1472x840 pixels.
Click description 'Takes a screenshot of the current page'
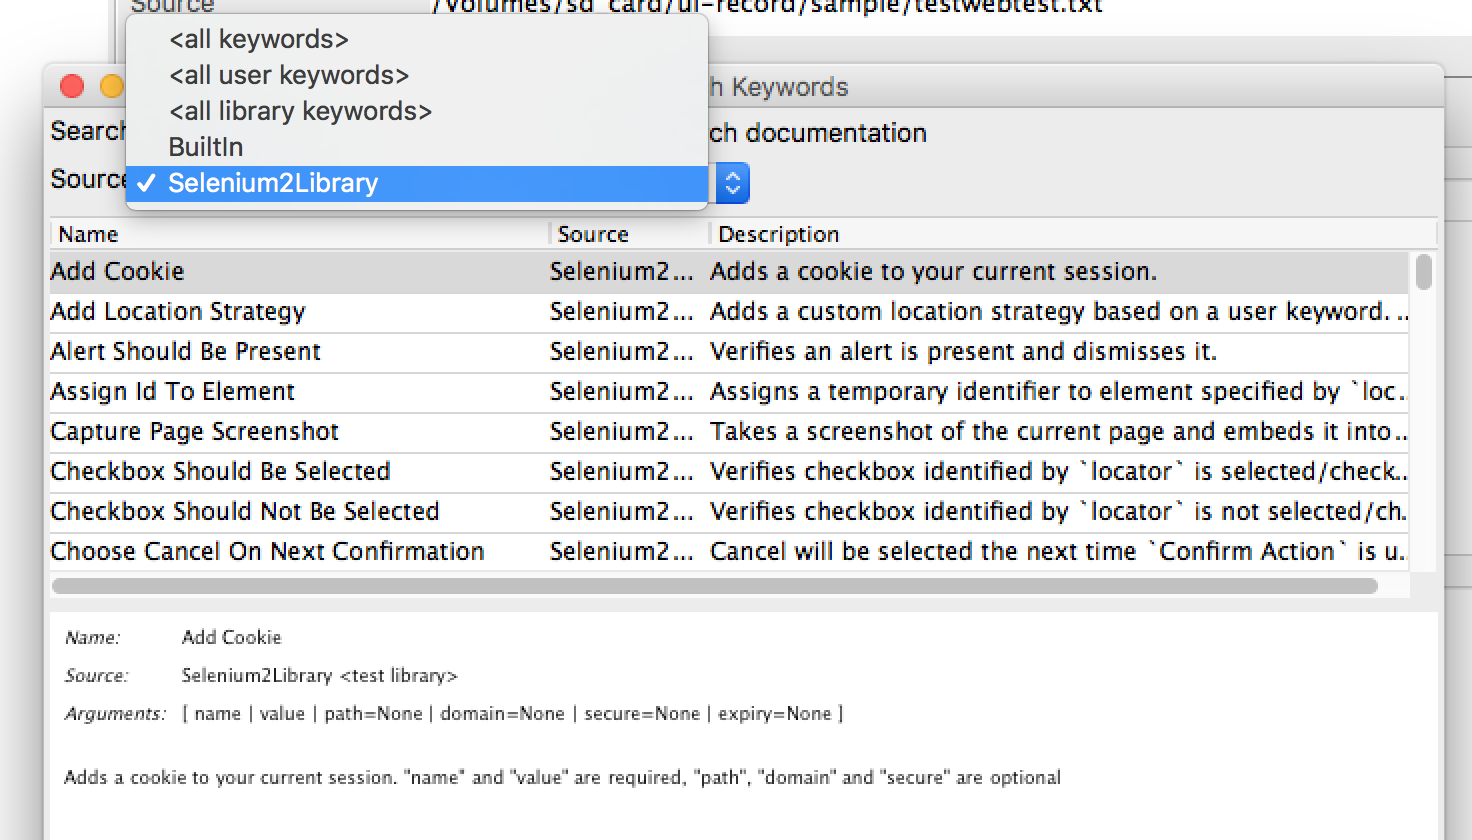tap(1057, 432)
